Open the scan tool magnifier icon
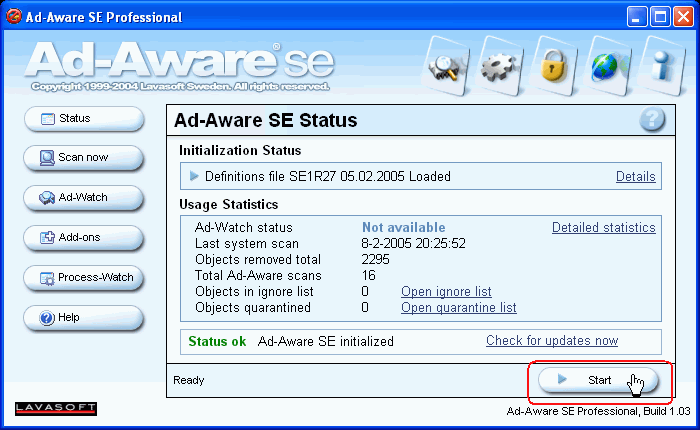 tap(446, 66)
